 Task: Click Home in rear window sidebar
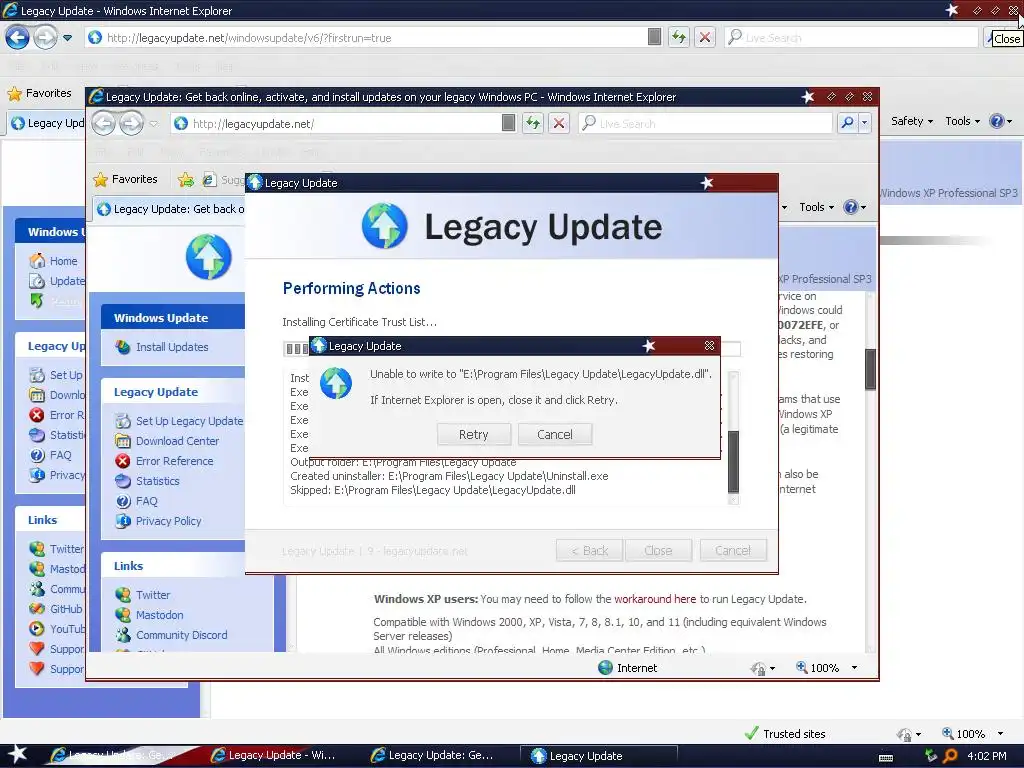[63, 261]
